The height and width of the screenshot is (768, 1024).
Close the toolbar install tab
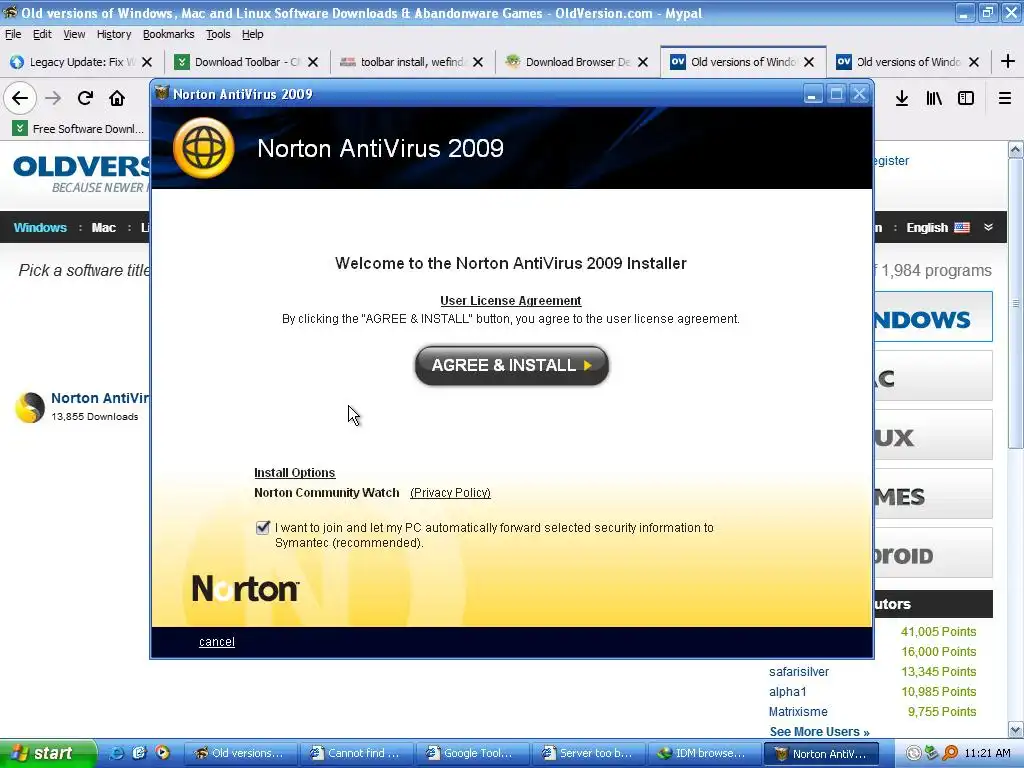click(478, 62)
